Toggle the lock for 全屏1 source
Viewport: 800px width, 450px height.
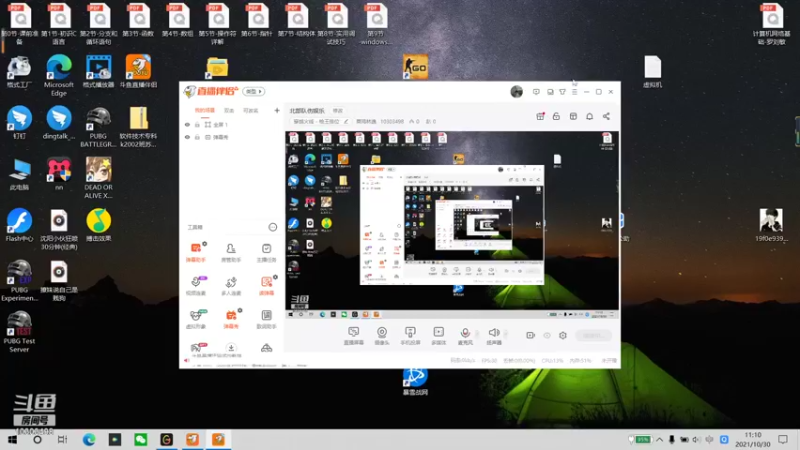point(197,124)
